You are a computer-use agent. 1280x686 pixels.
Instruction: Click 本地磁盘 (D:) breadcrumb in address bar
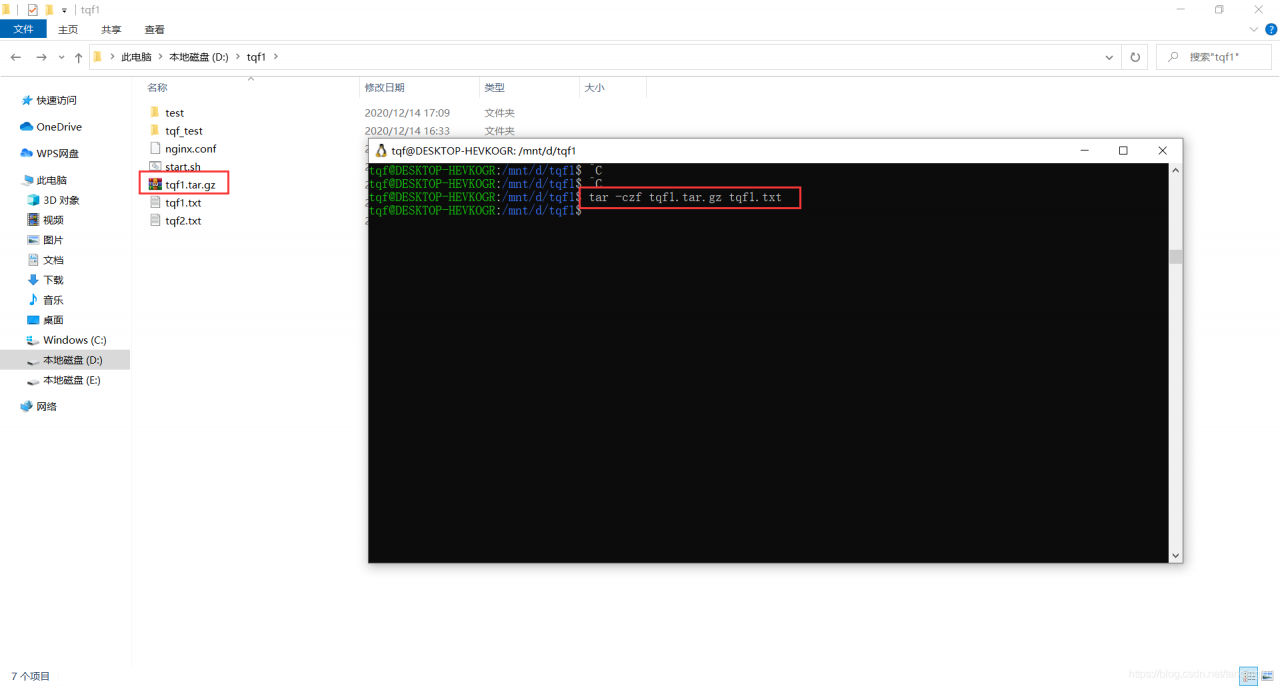pyautogui.click(x=198, y=57)
